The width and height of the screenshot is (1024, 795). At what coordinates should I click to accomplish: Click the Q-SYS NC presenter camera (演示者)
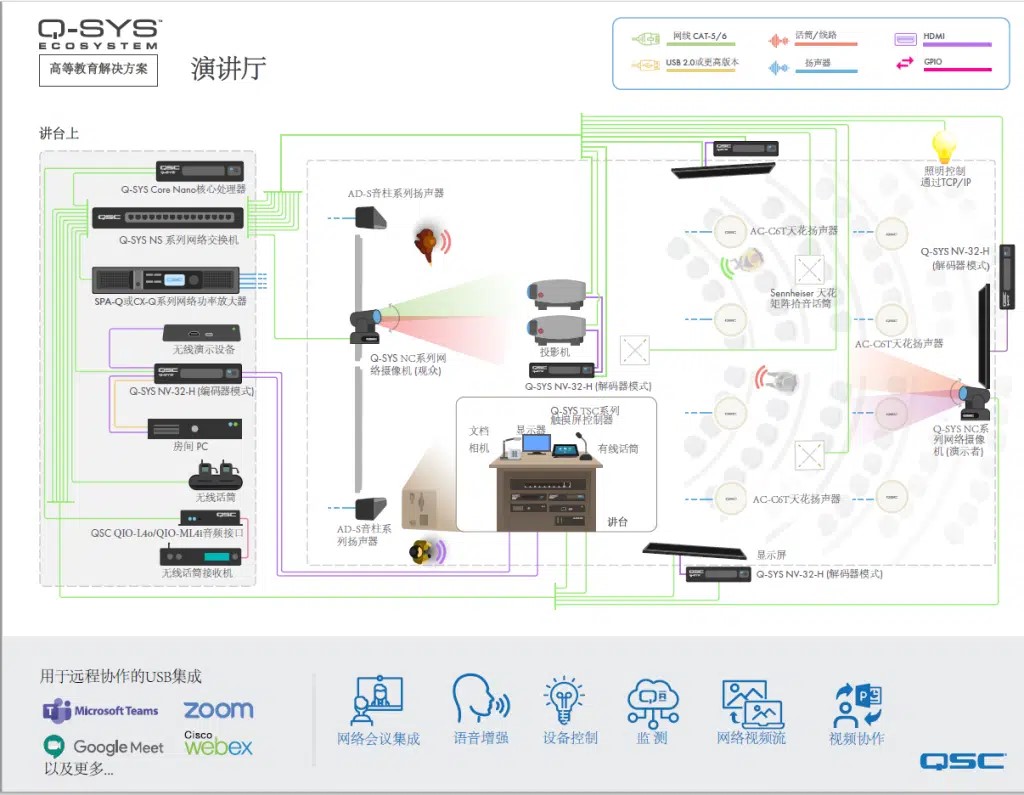click(974, 402)
